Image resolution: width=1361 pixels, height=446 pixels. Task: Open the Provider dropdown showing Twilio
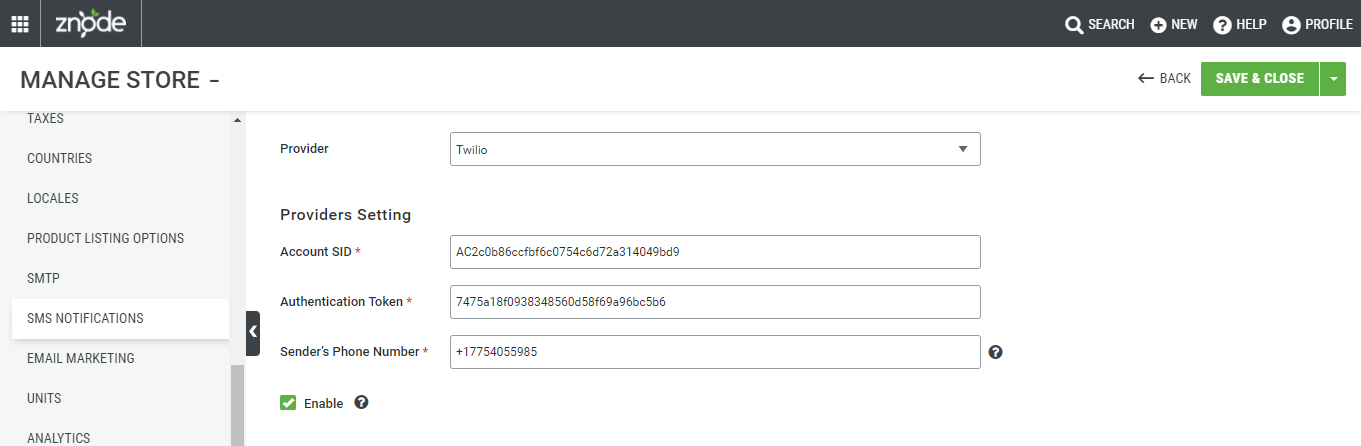[715, 149]
